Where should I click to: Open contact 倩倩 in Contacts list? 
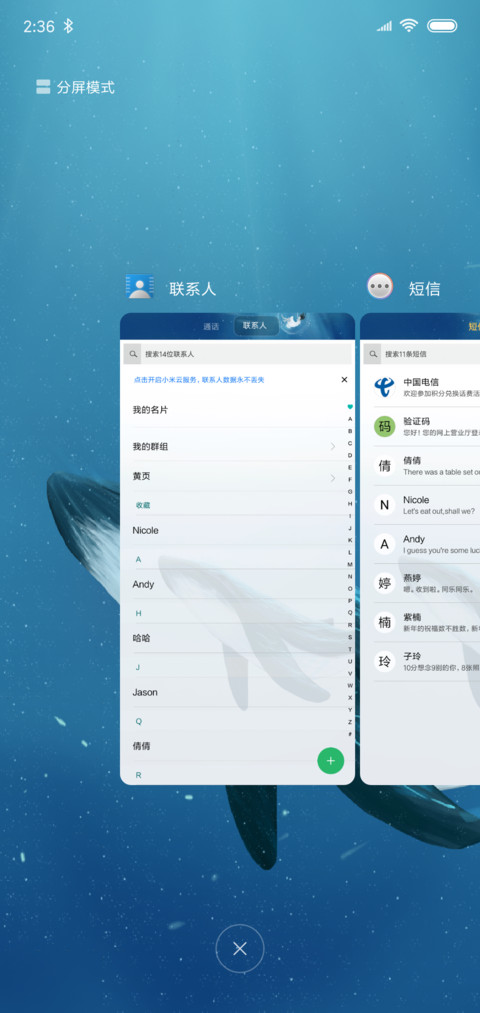click(141, 746)
